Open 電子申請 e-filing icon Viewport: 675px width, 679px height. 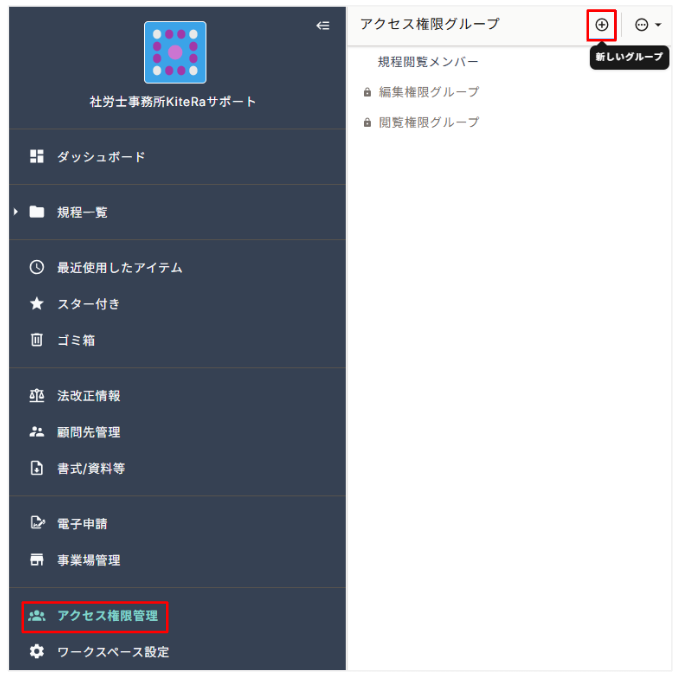click(x=37, y=523)
